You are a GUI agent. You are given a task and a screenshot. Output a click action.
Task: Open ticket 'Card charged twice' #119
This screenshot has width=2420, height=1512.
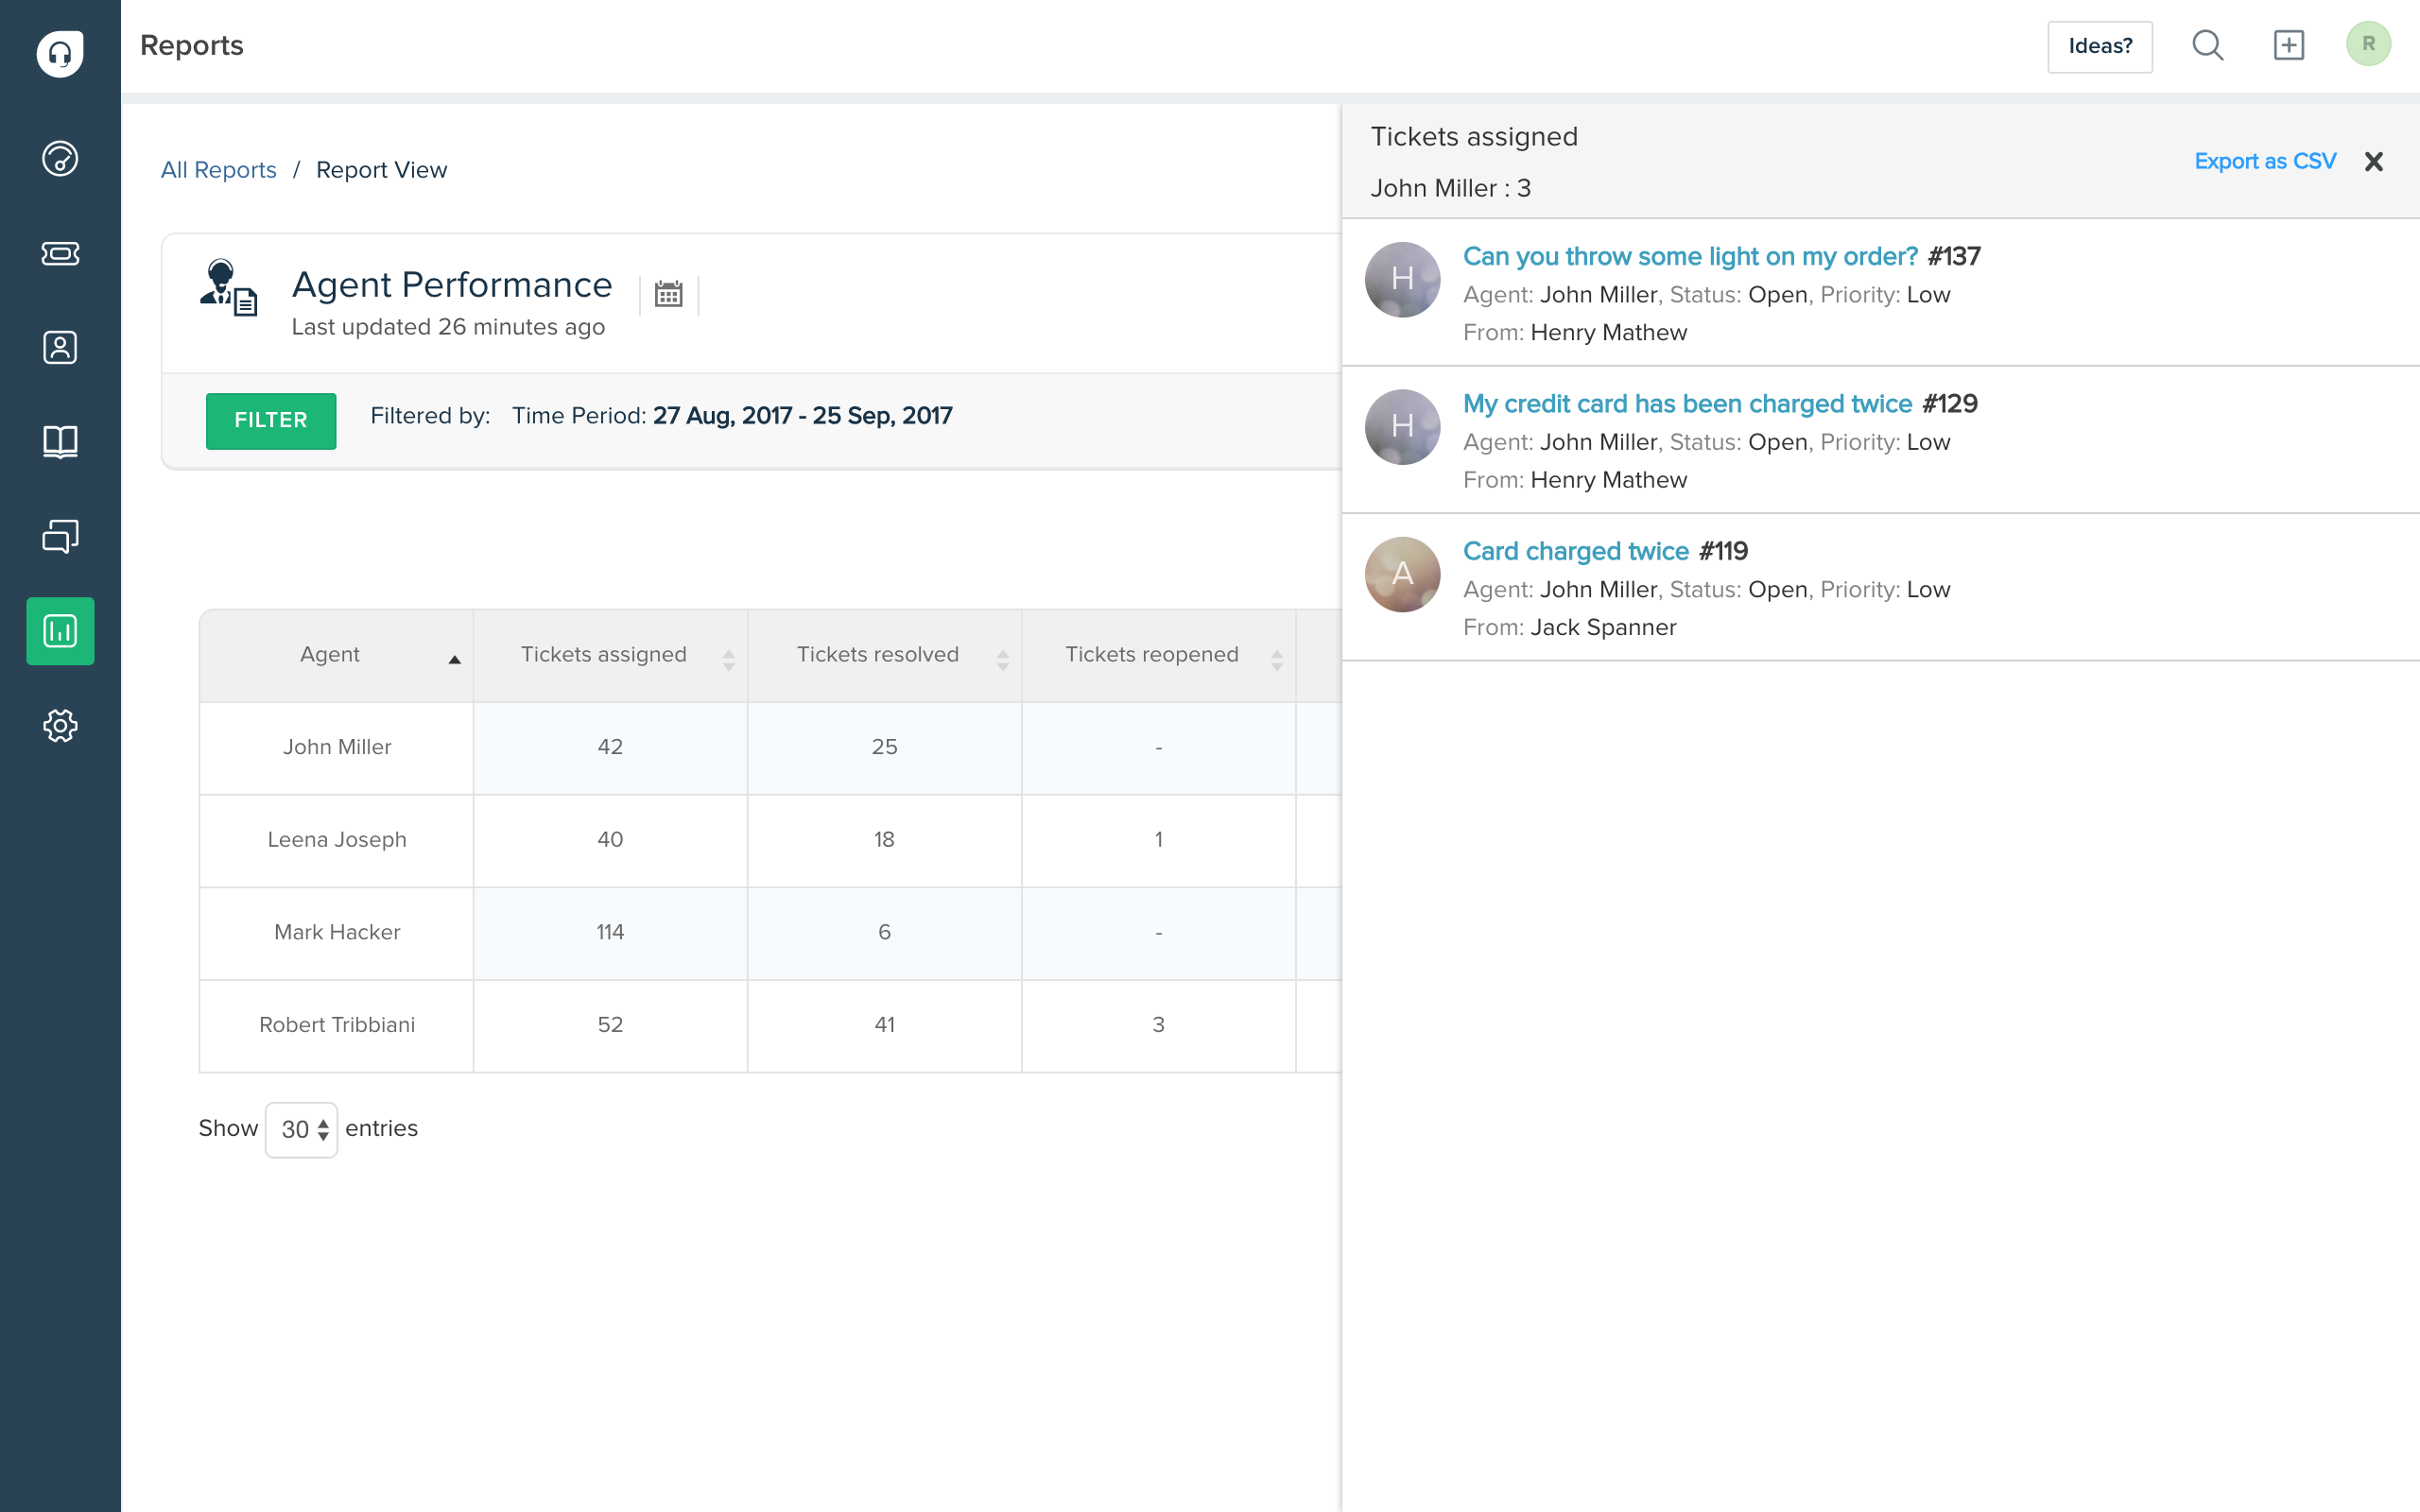pos(1575,551)
